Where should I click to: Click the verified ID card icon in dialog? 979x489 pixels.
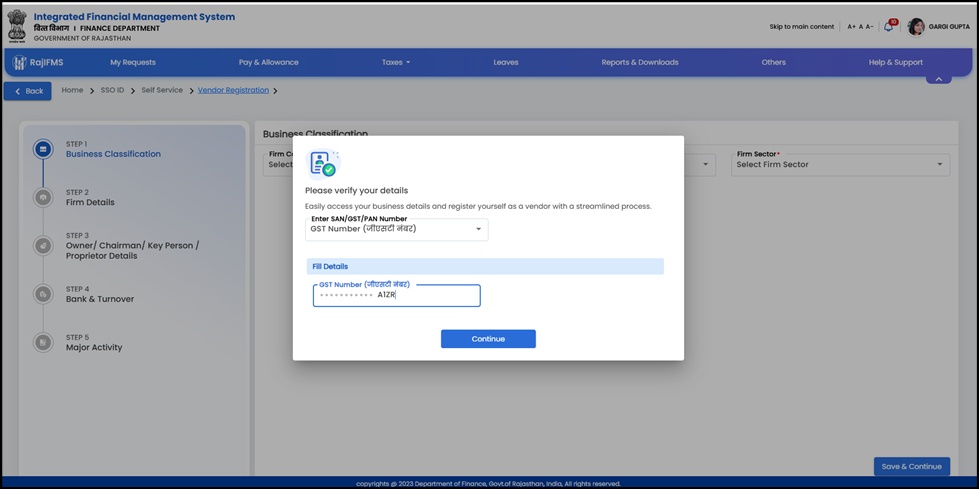(x=323, y=164)
